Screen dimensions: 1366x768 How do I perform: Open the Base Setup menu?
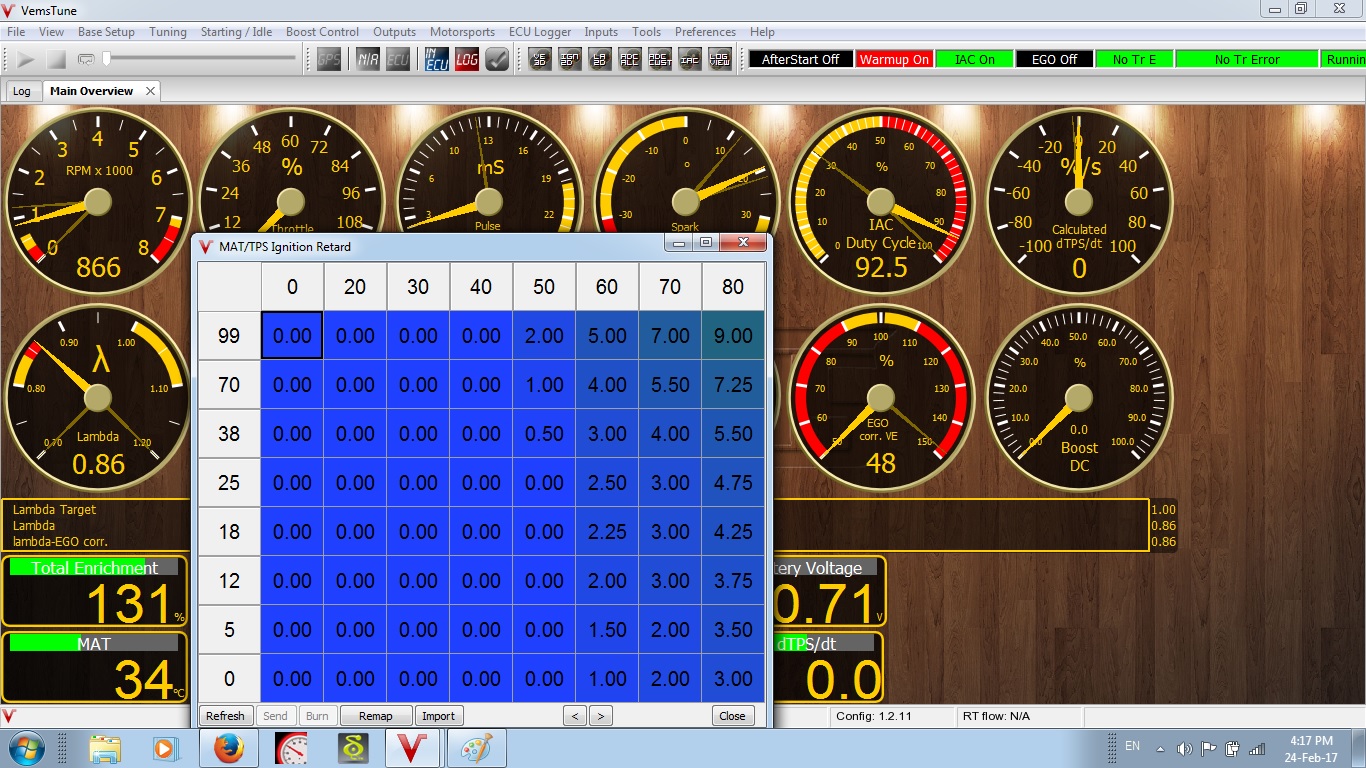coord(106,32)
